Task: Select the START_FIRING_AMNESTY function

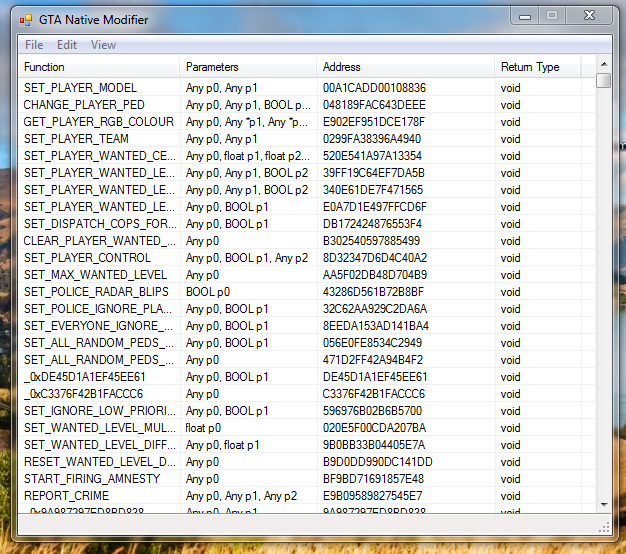Action: tap(92, 479)
